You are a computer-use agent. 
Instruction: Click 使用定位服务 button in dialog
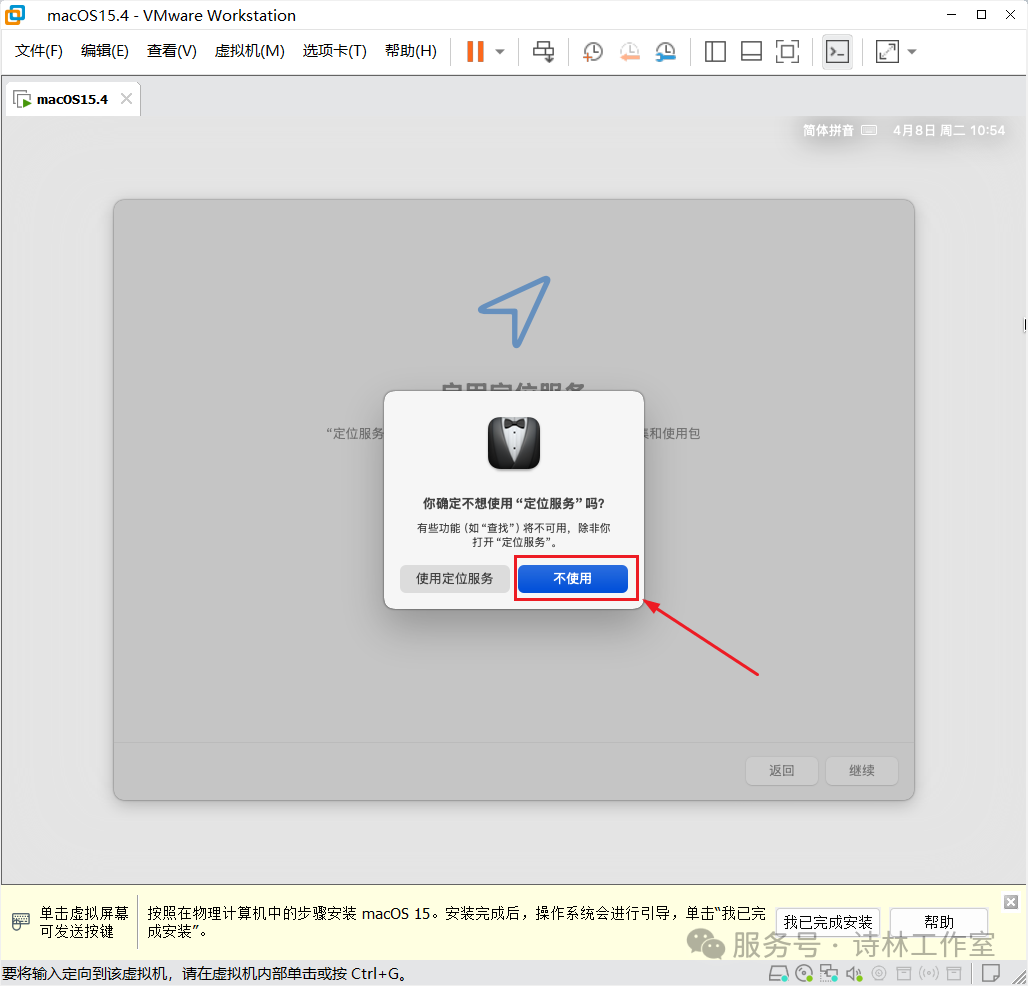(454, 578)
